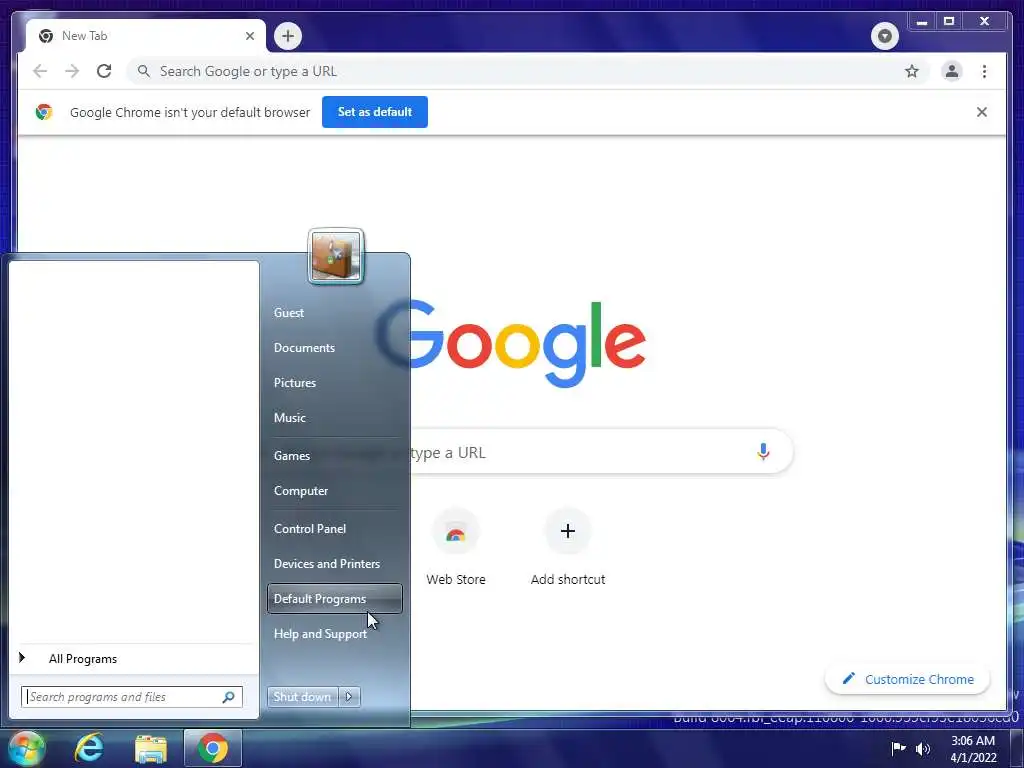Open Devices and Printers

(327, 564)
